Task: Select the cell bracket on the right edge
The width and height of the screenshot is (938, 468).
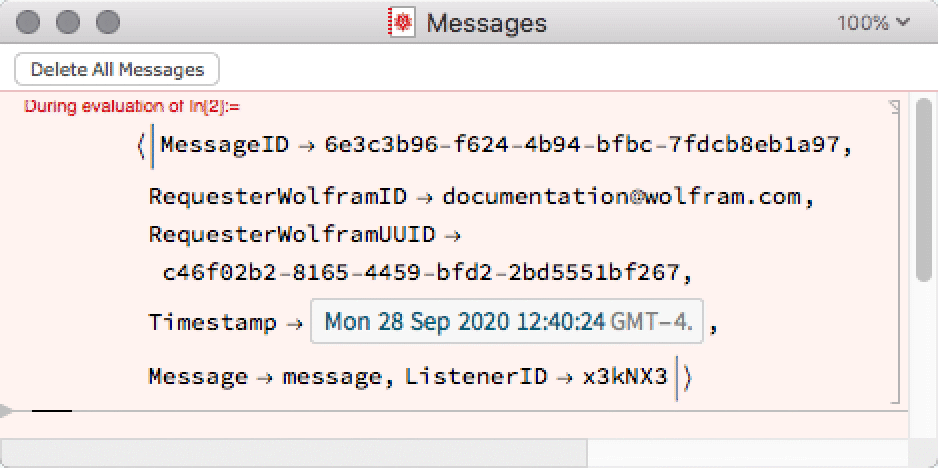Action: pos(895,250)
